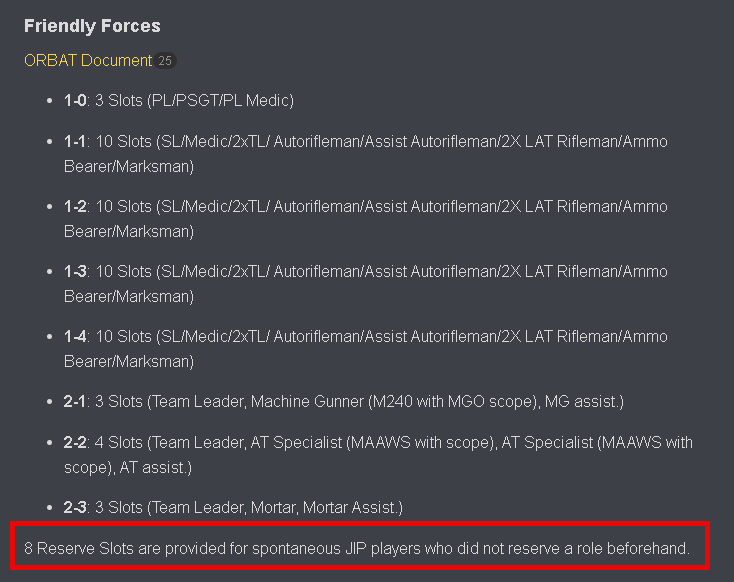Click the 1-0 squad label
Screen dimensions: 734x582
[75, 100]
